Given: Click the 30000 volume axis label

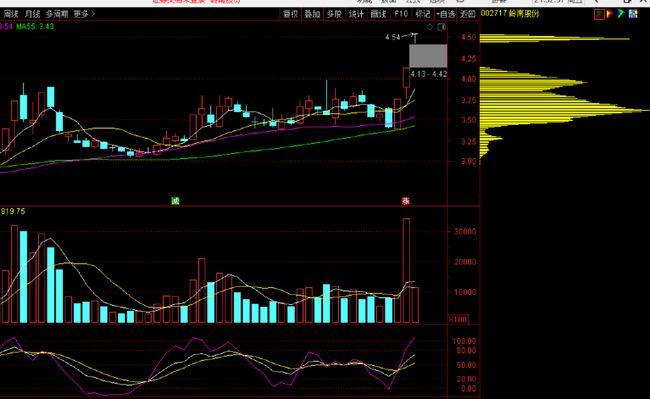Looking at the screenshot, I should click(465, 232).
